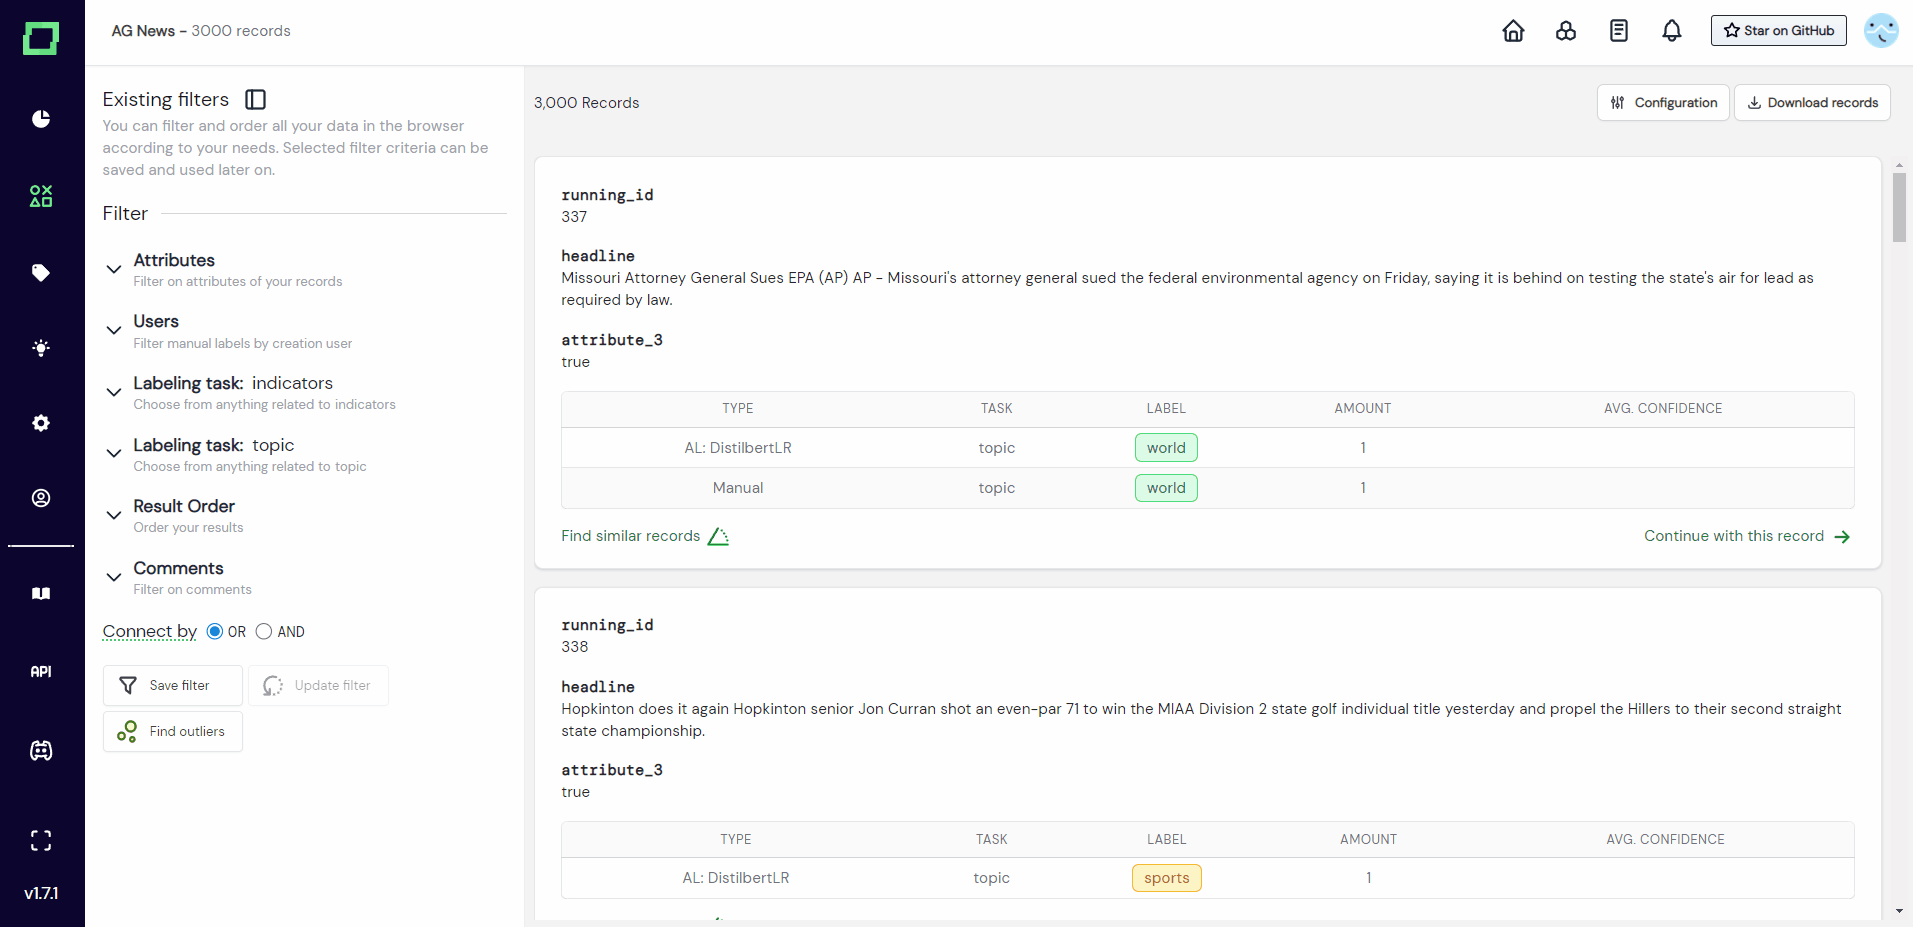1913x927 pixels.
Task: Click the arrow next to Continue with this record
Action: tap(1842, 537)
